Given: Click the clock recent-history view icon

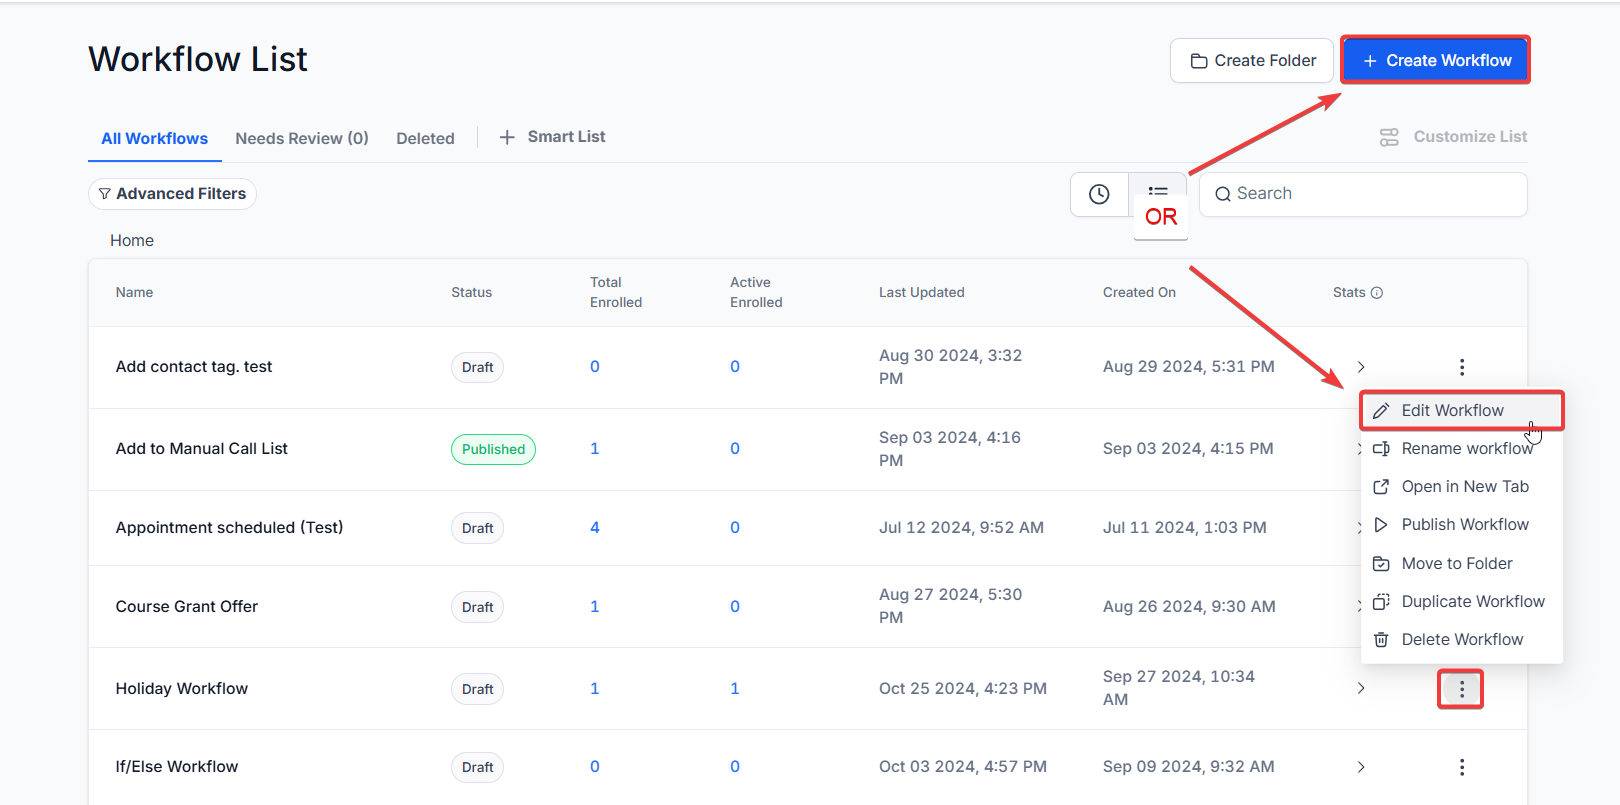Looking at the screenshot, I should [x=1099, y=194].
